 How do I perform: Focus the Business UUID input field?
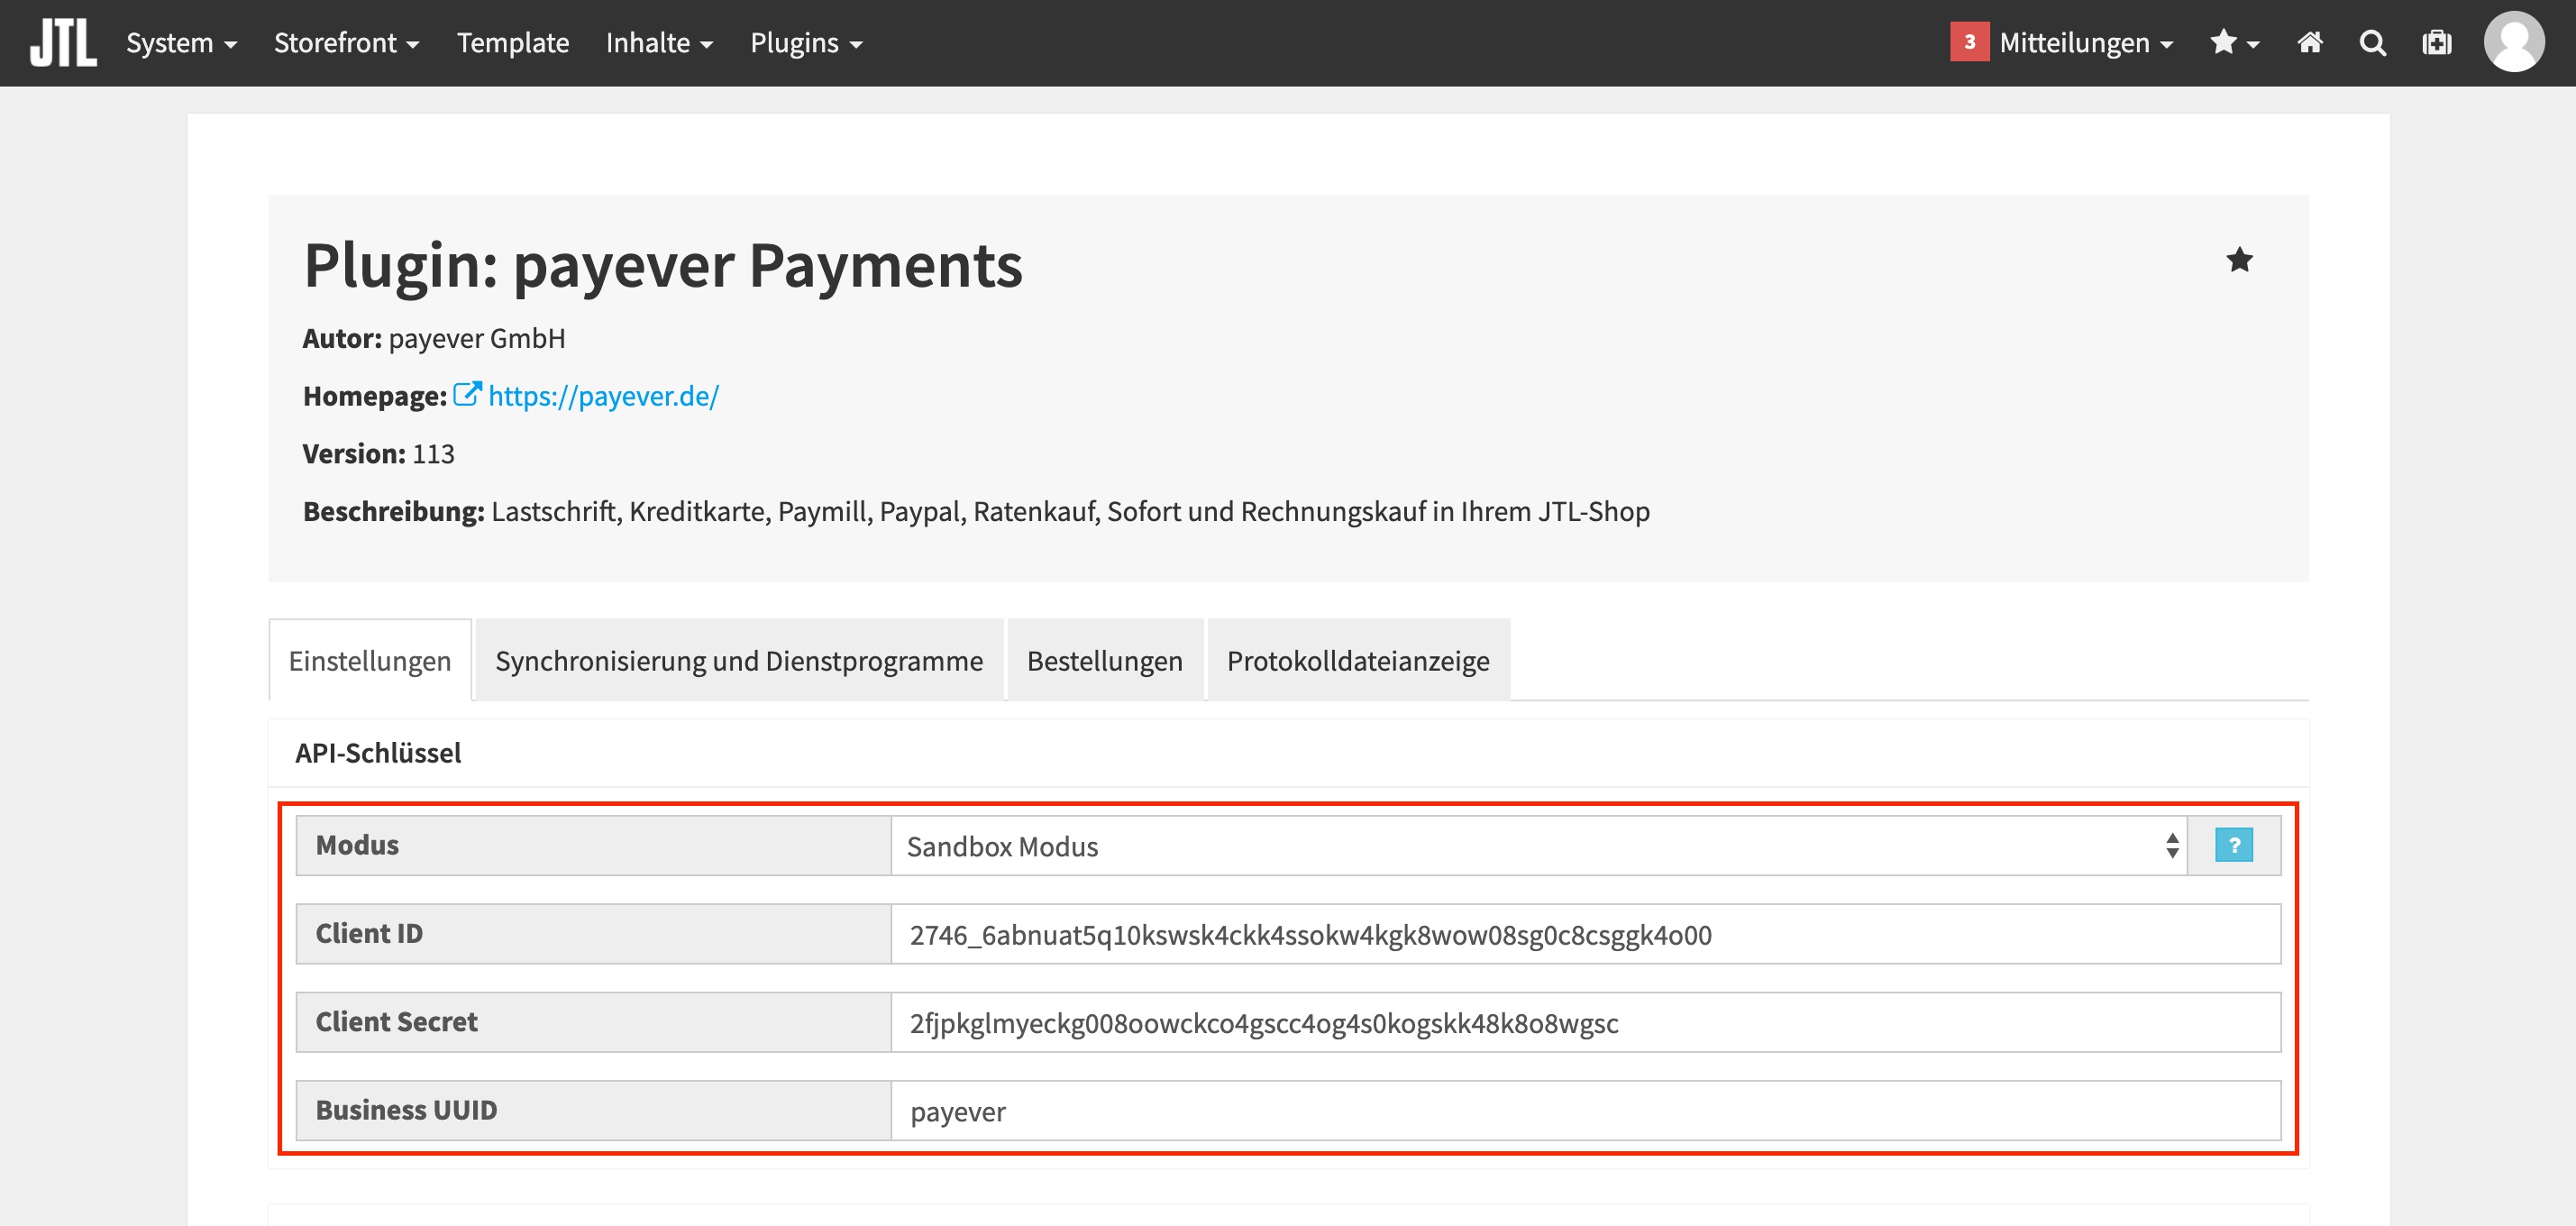click(x=1585, y=1110)
